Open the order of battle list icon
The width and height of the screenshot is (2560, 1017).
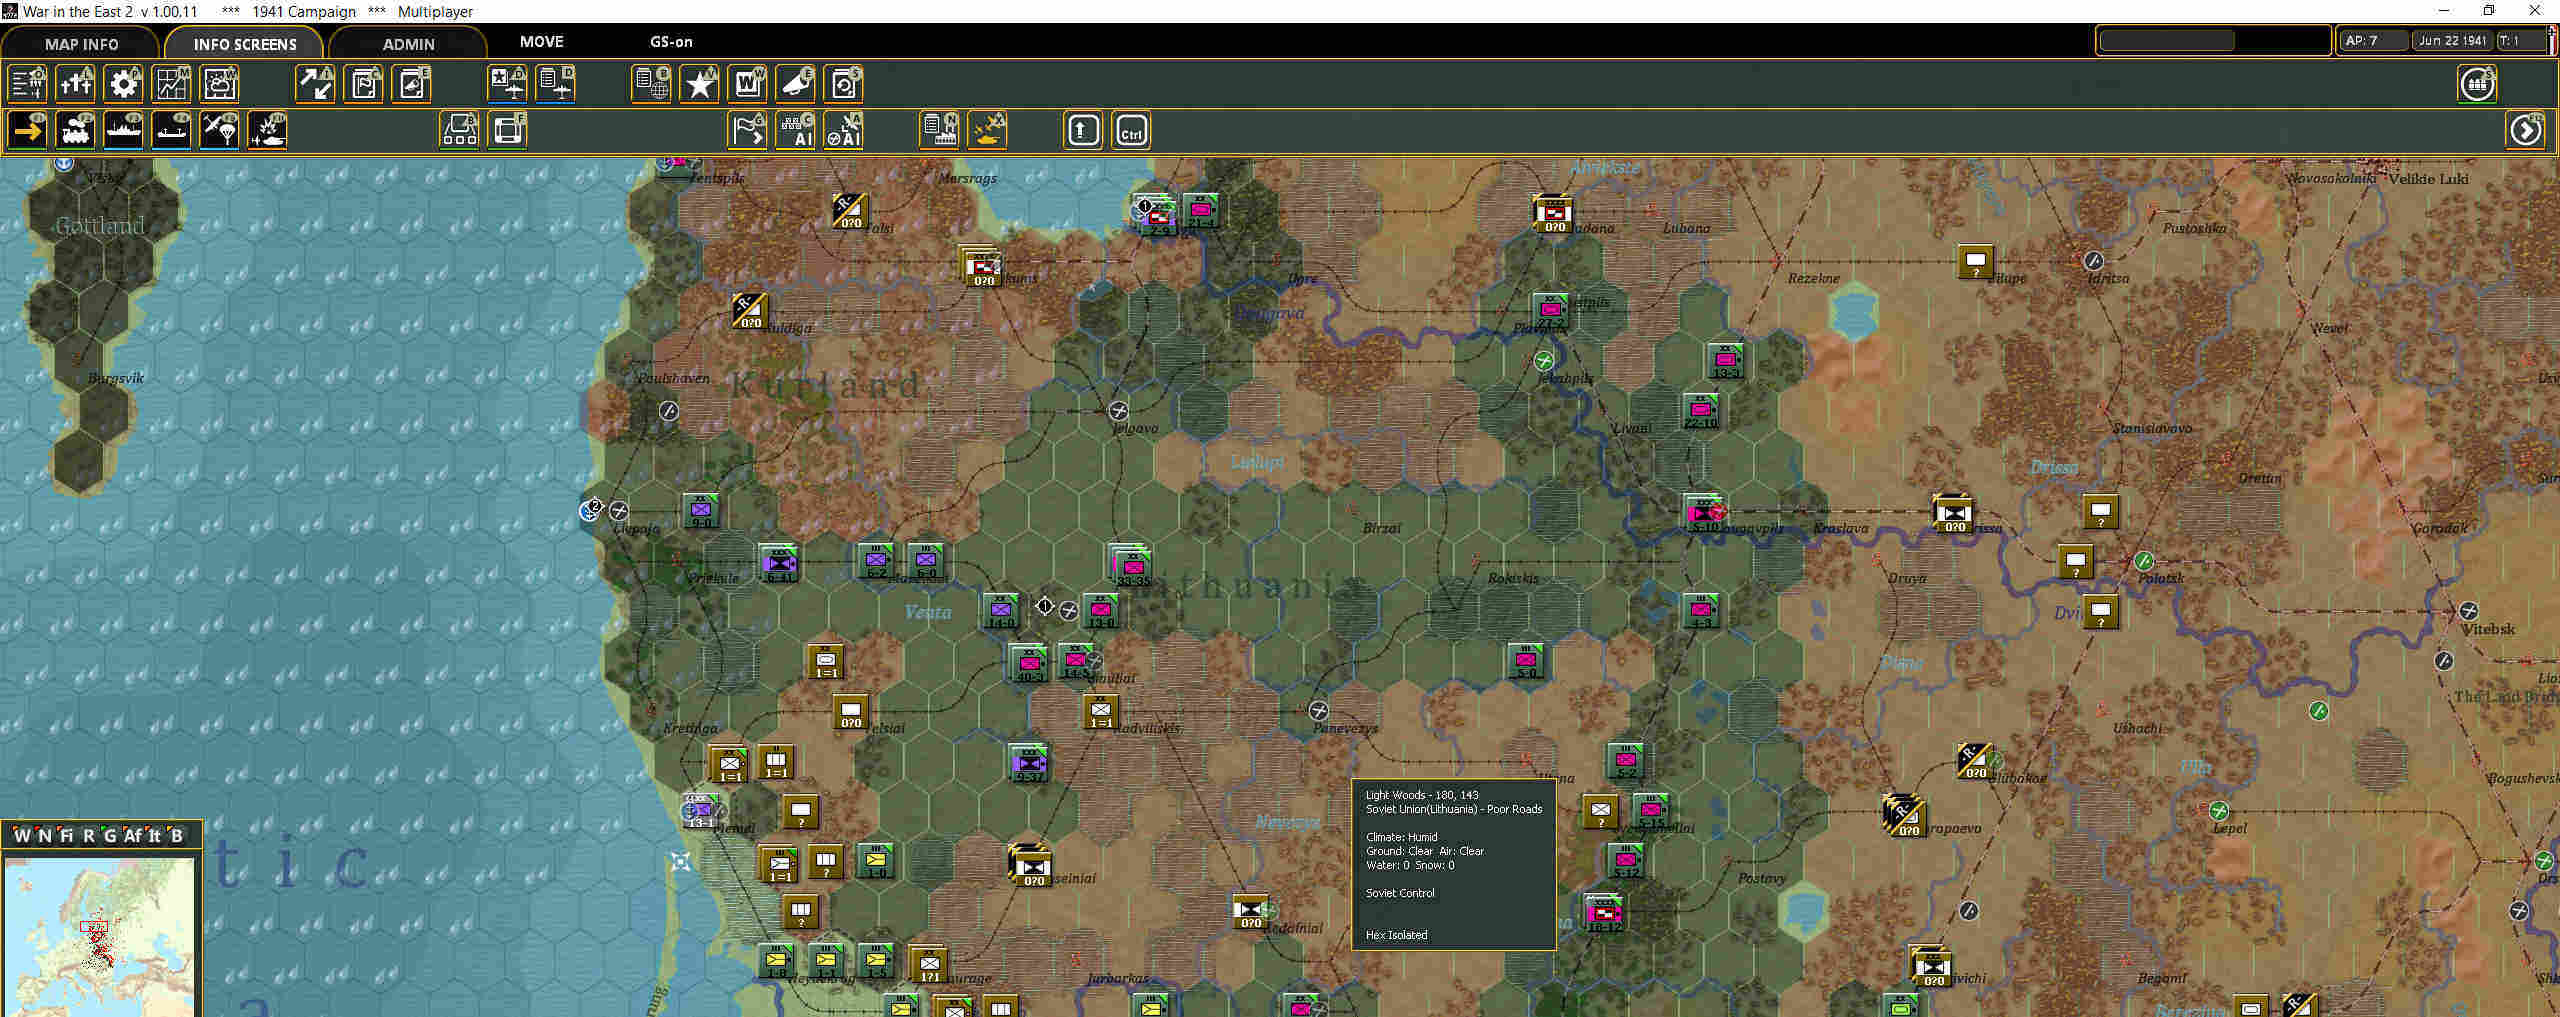click(28, 84)
